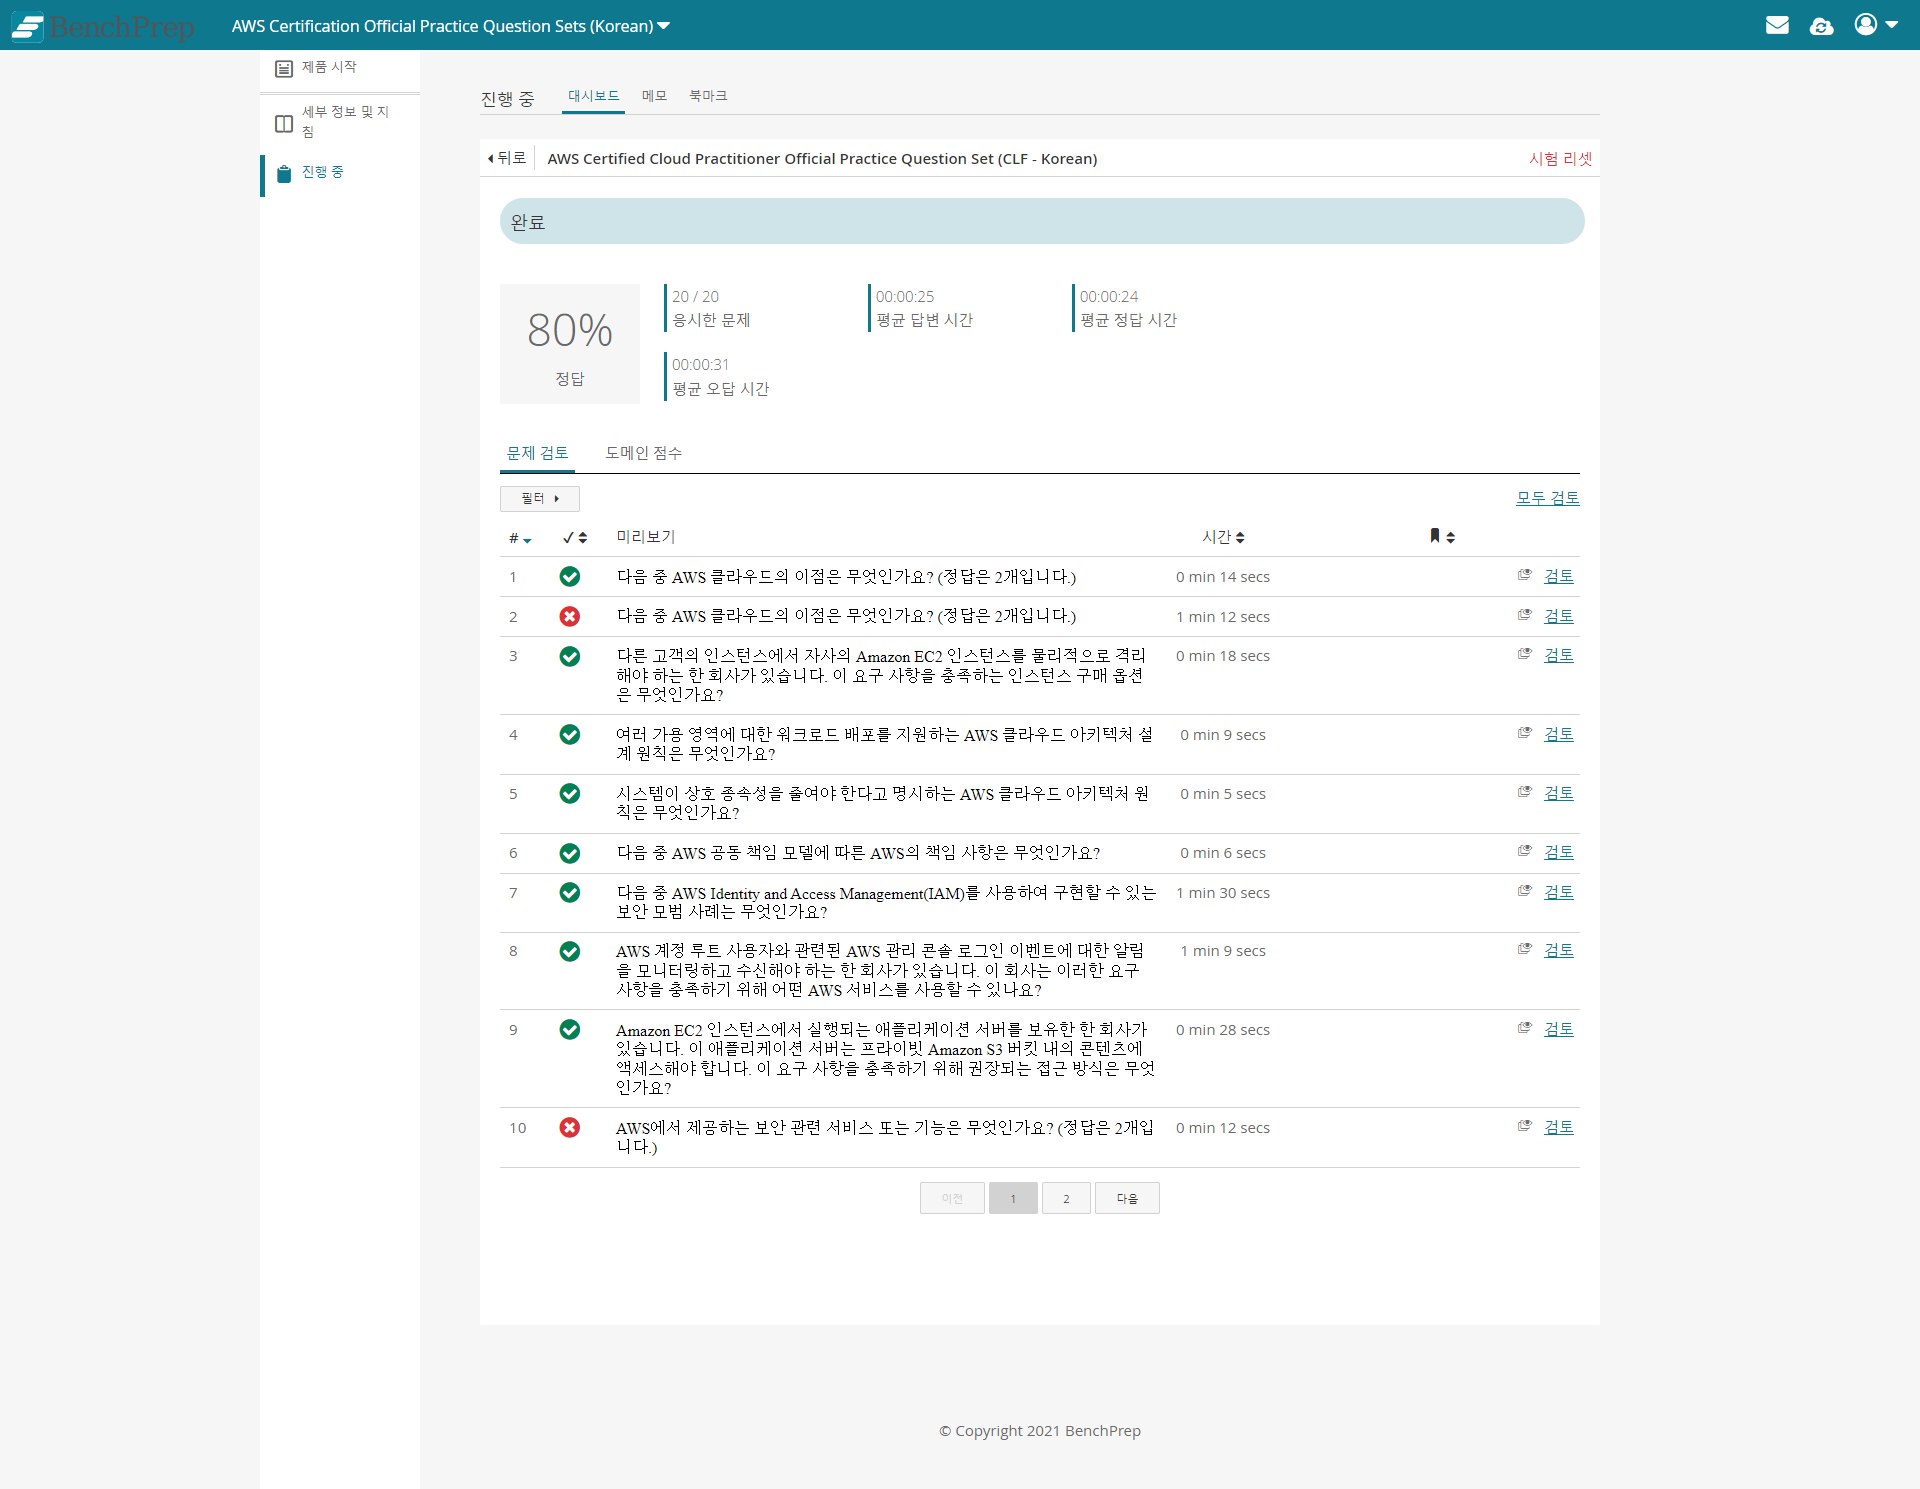Click the open icon for question 2
This screenshot has height=1489, width=1920.
point(1524,615)
